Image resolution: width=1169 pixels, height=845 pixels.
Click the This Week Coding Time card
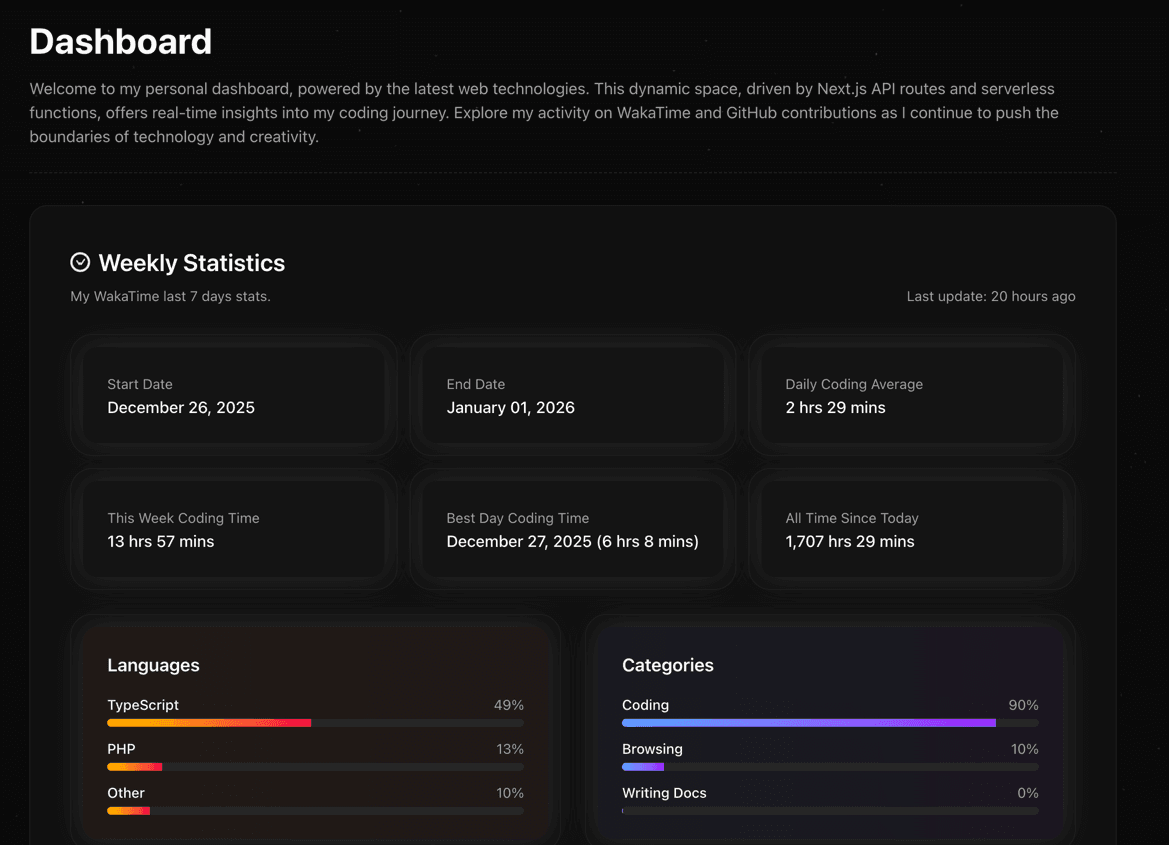pyautogui.click(x=234, y=529)
